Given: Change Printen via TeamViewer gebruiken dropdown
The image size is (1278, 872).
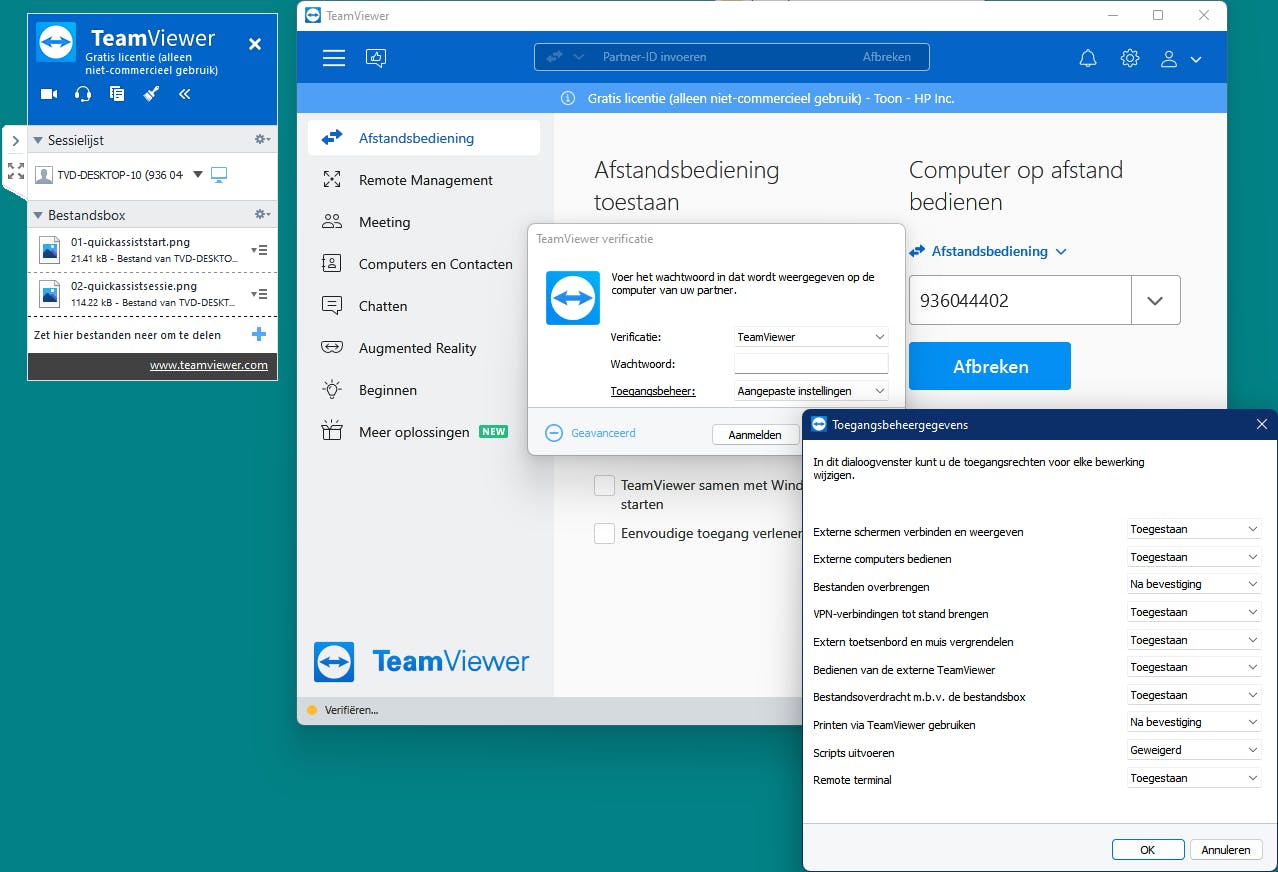Looking at the screenshot, I should pyautogui.click(x=1194, y=722).
